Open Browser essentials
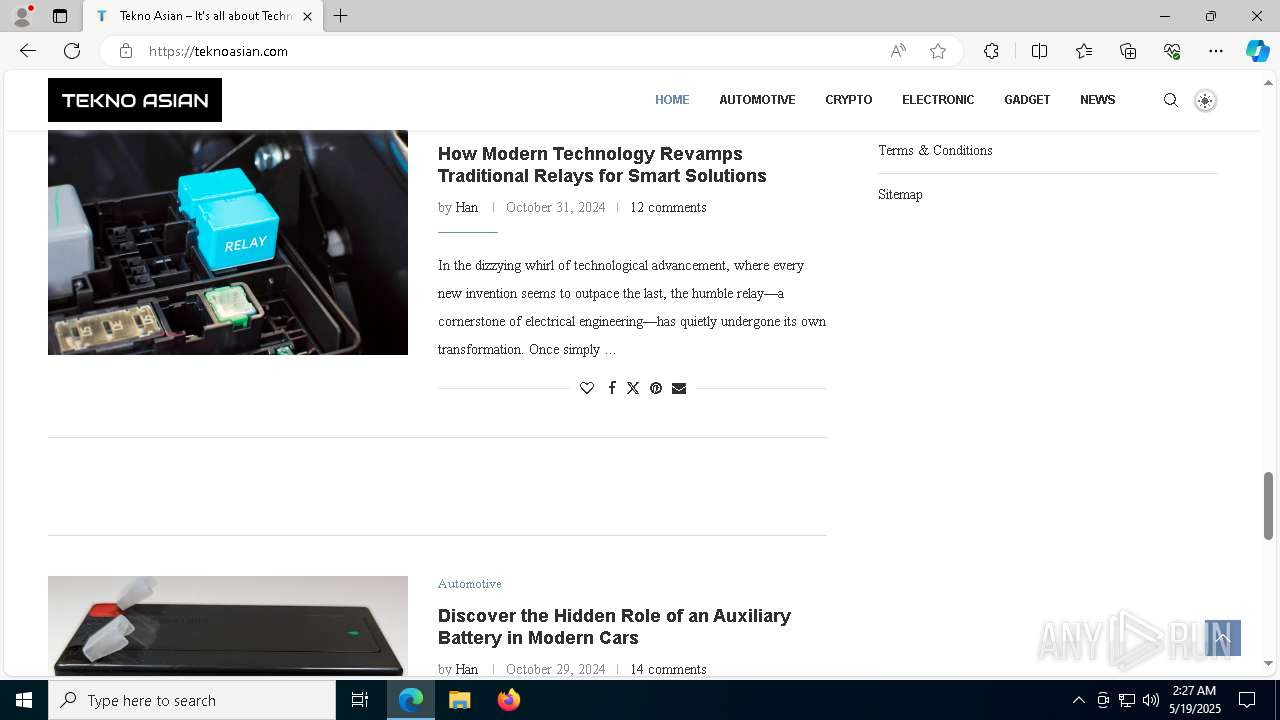1280x720 pixels. (x=1172, y=51)
